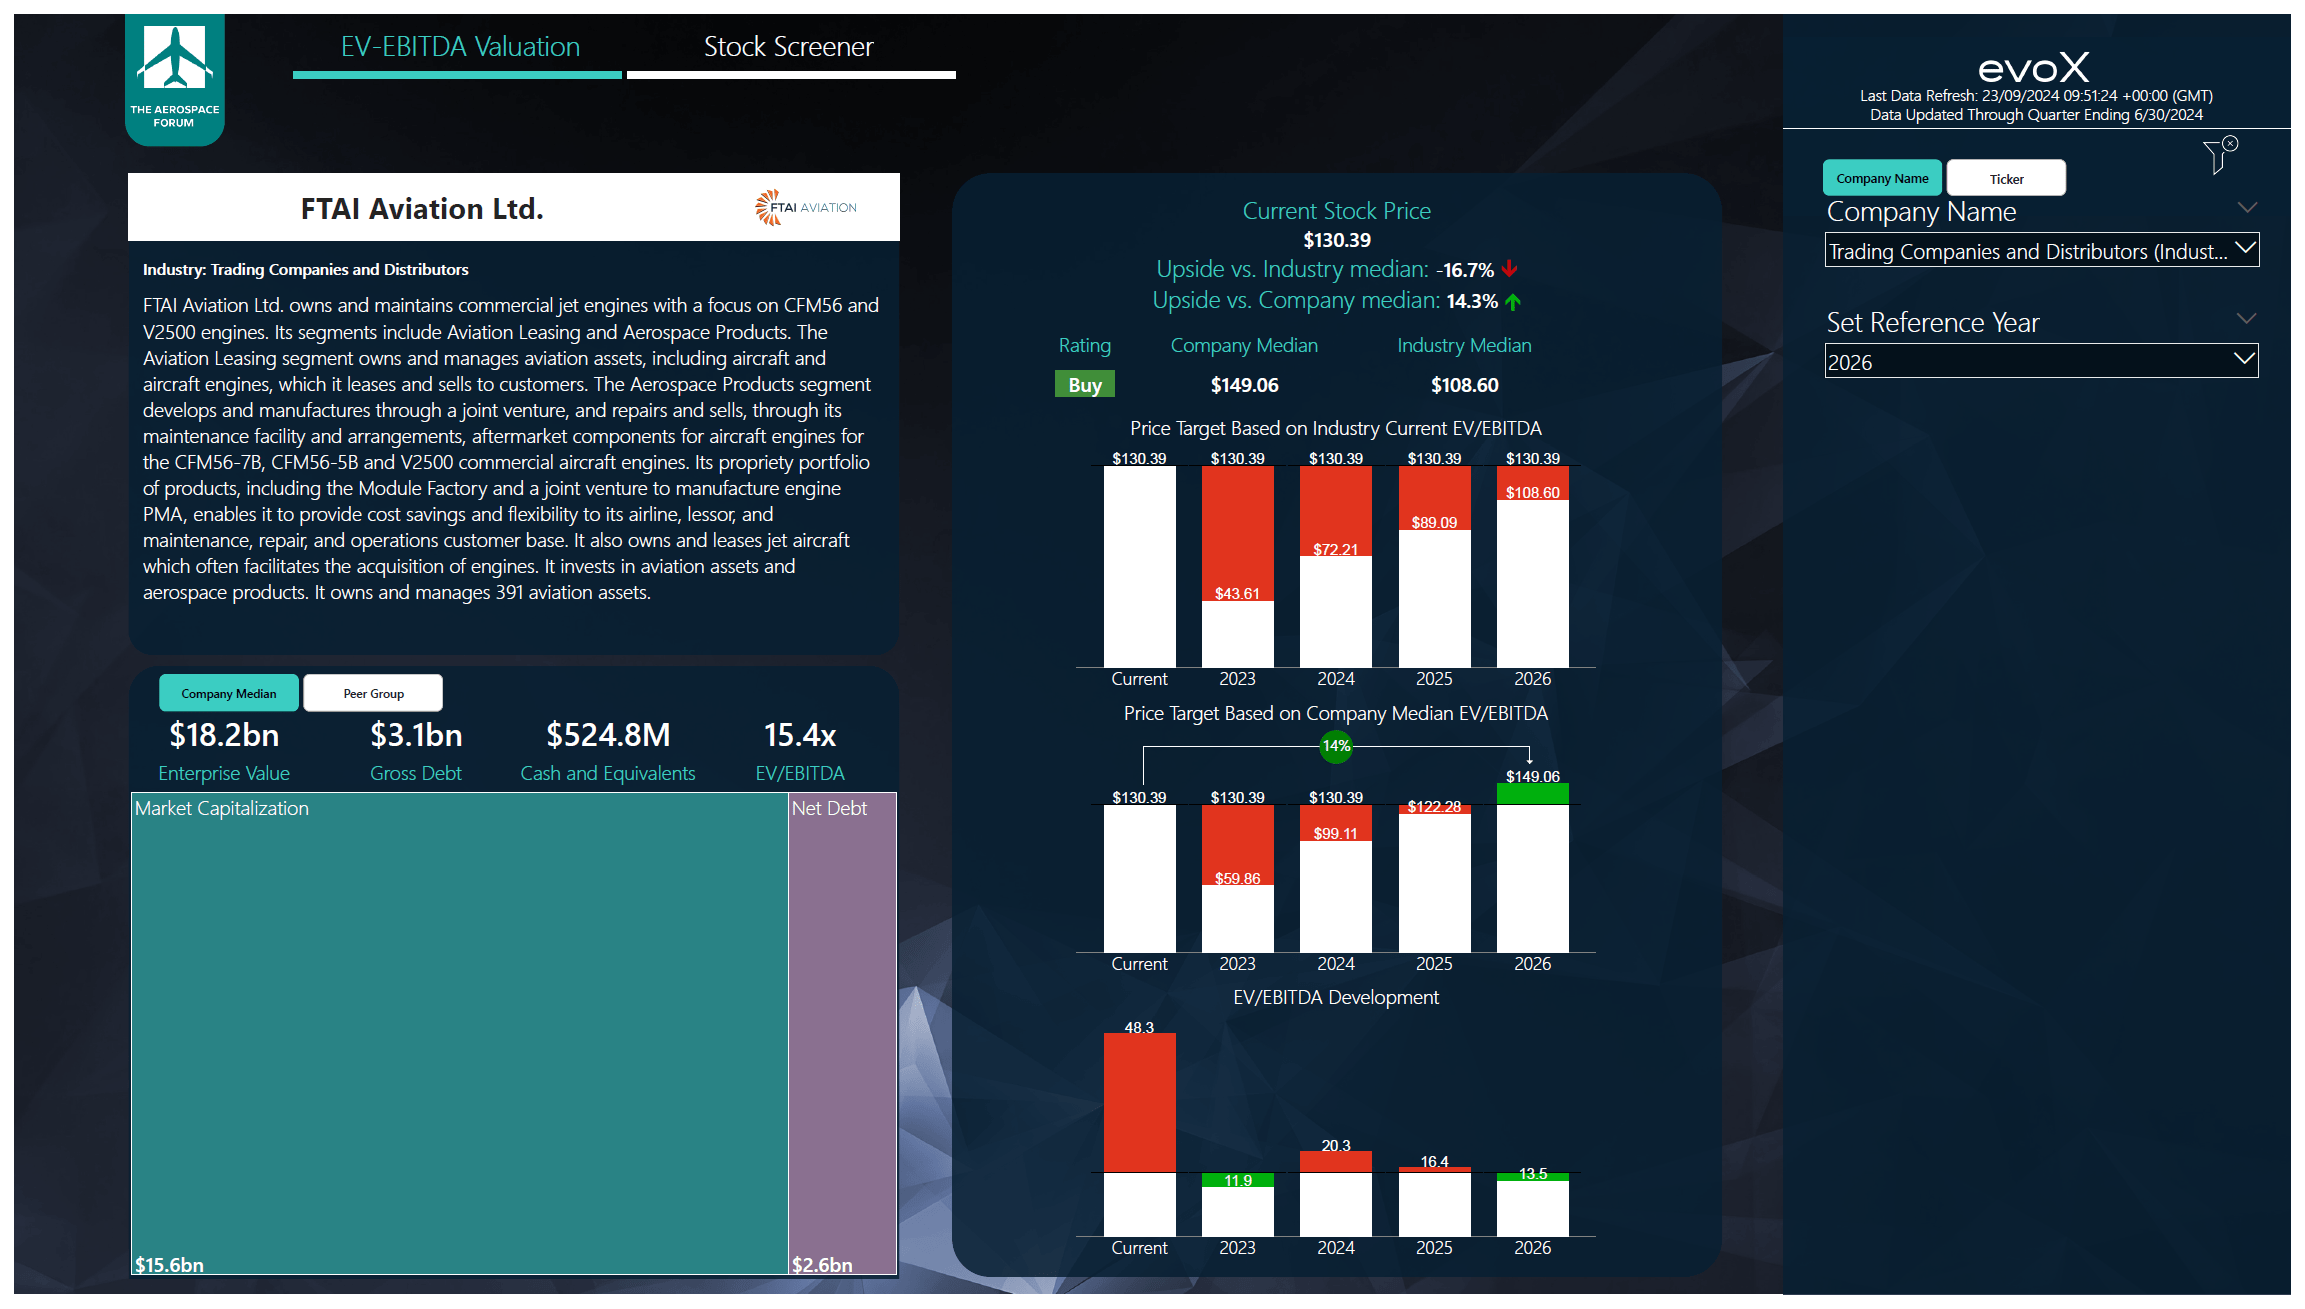Click the 13.5 value on 2026 EV/EBITDA bar
The image size is (2305, 1309).
pos(1533,1174)
